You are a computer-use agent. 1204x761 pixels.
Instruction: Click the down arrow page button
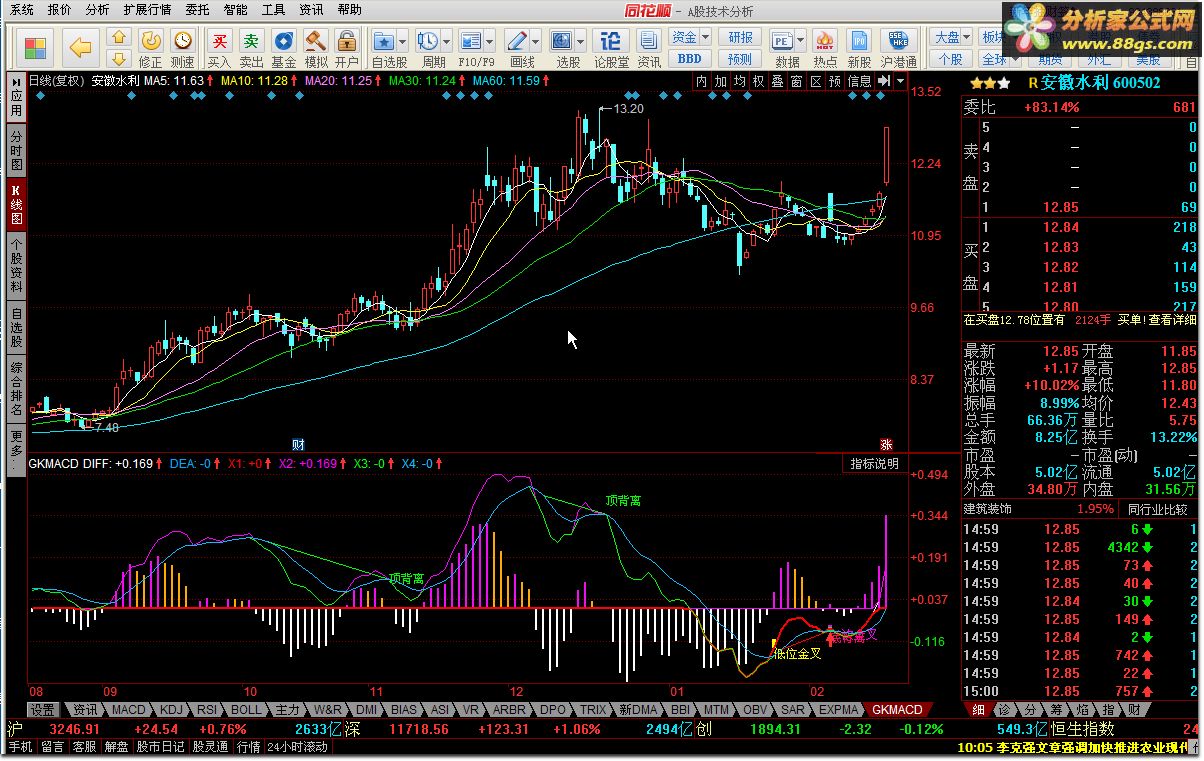point(118,58)
